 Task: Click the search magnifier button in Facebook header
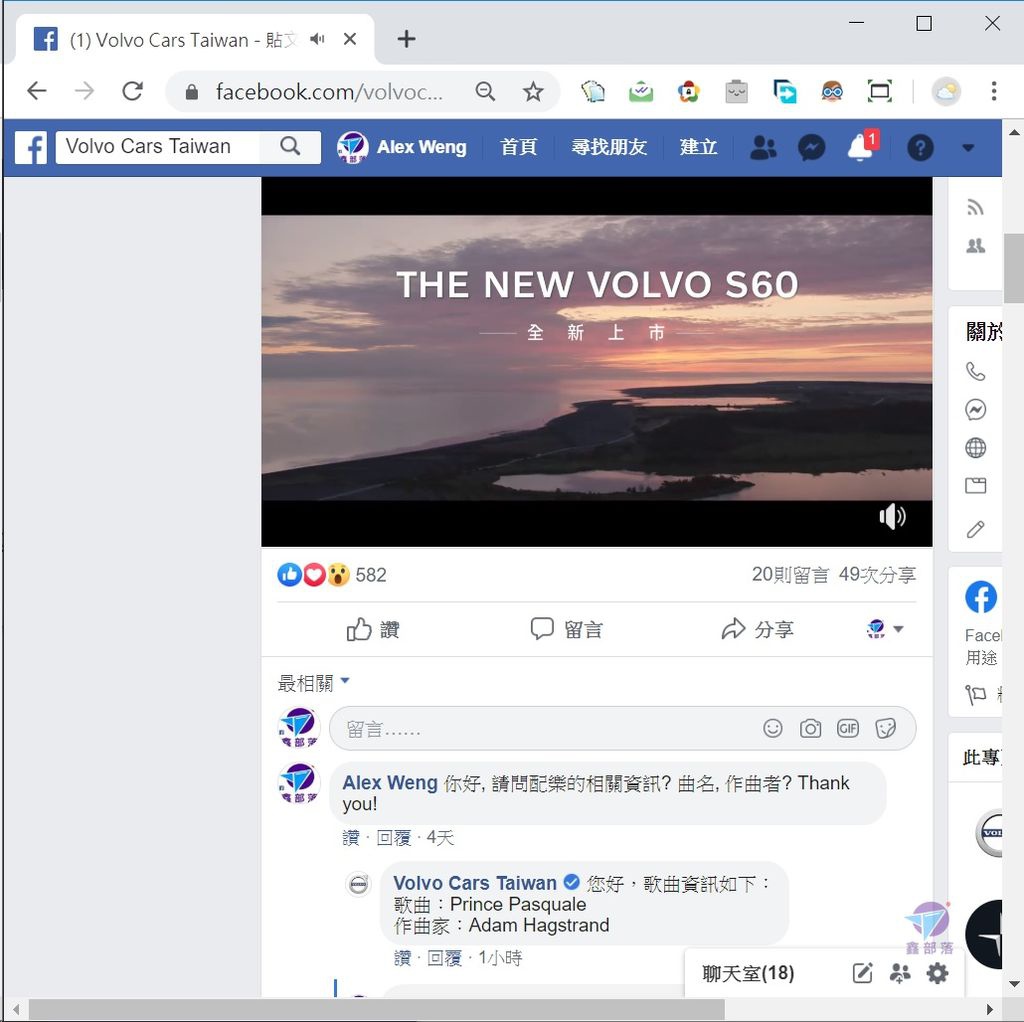290,146
